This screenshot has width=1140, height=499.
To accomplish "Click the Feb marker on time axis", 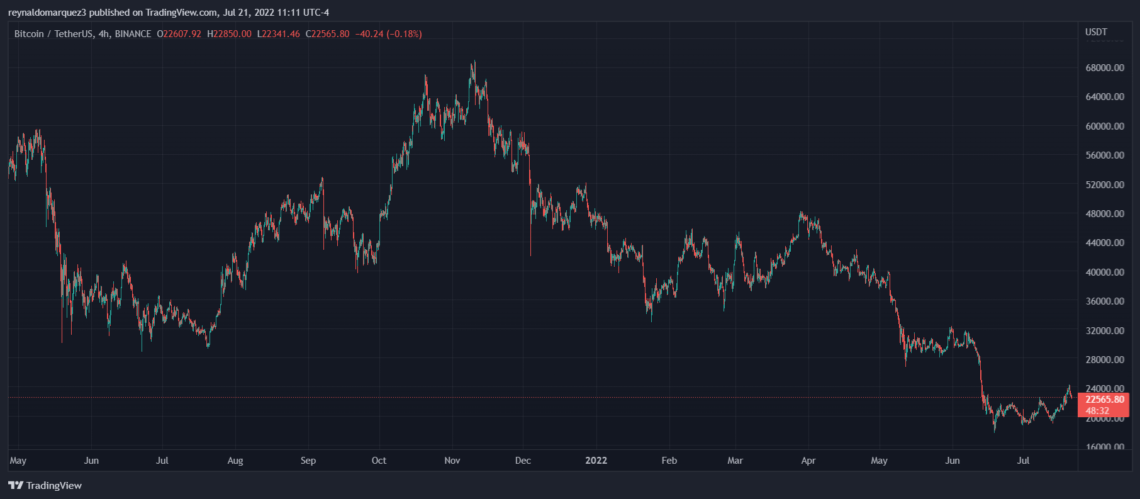I will pyautogui.click(x=669, y=462).
